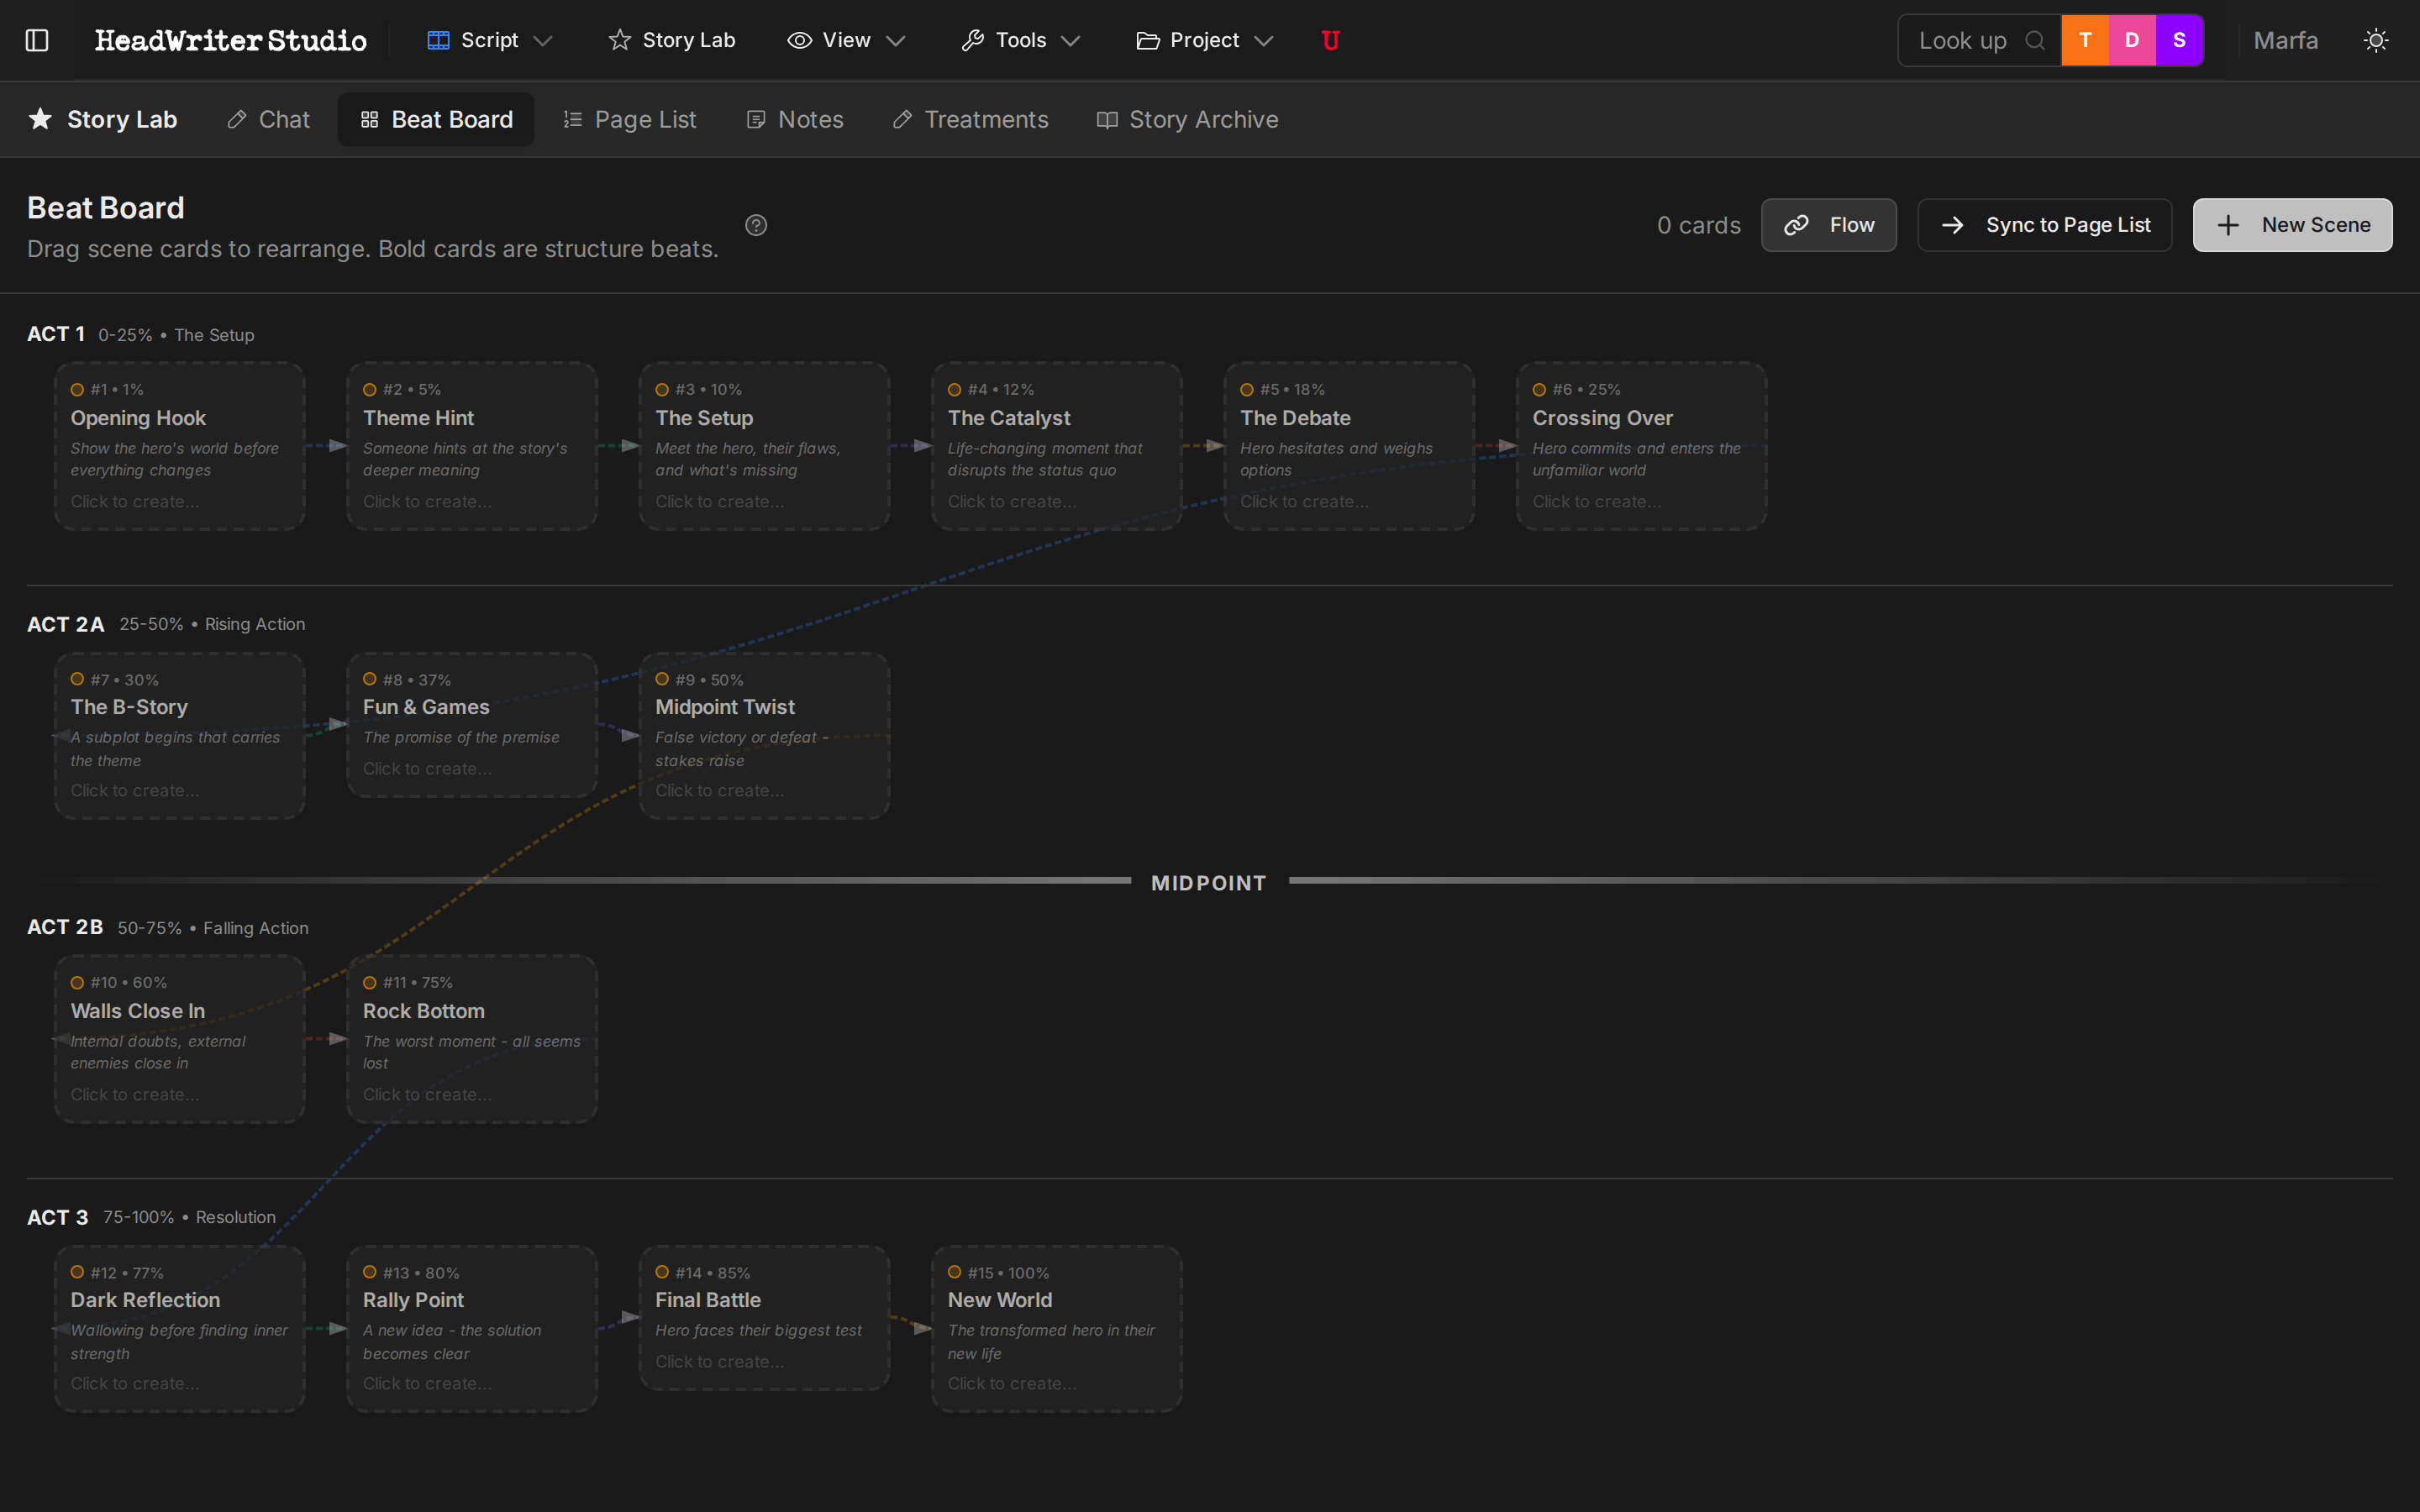Open the Tools dropdown menu
This screenshot has width=2420, height=1512.
1020,40
